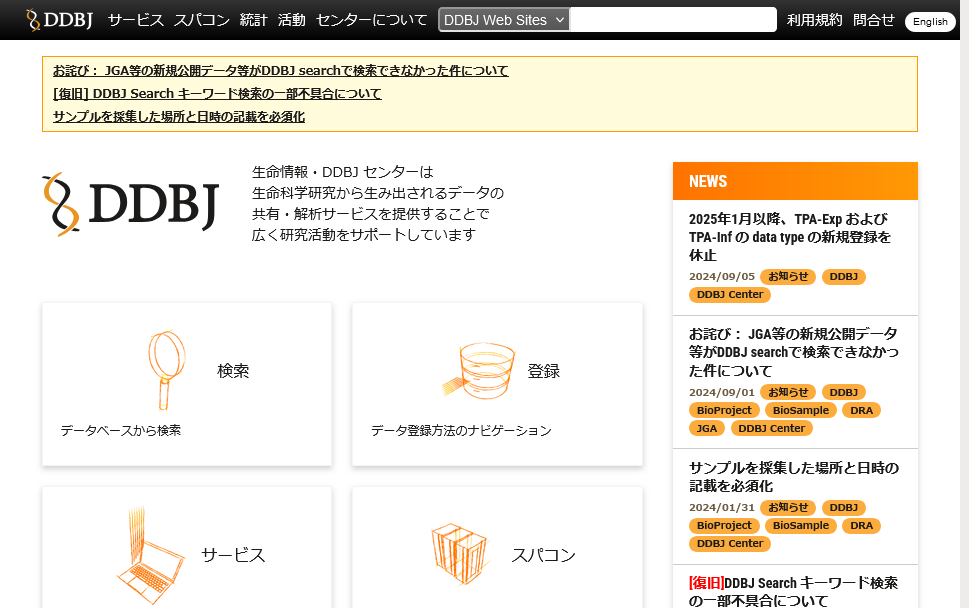Open the サービス menu

click(136, 19)
